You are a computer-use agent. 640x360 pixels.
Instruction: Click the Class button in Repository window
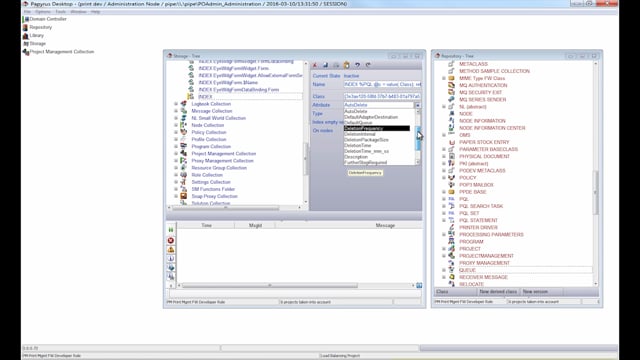pos(455,292)
